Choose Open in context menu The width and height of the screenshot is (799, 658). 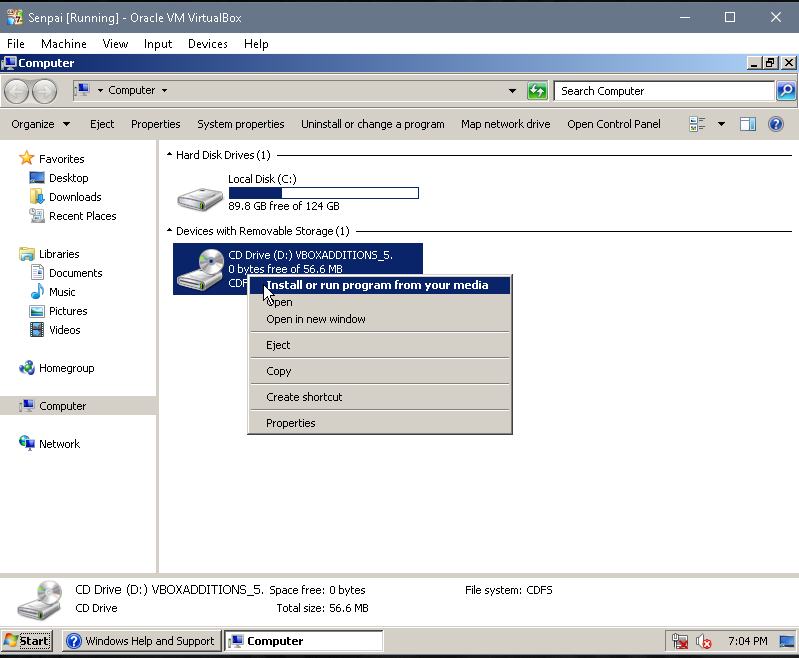pyautogui.click(x=380, y=302)
